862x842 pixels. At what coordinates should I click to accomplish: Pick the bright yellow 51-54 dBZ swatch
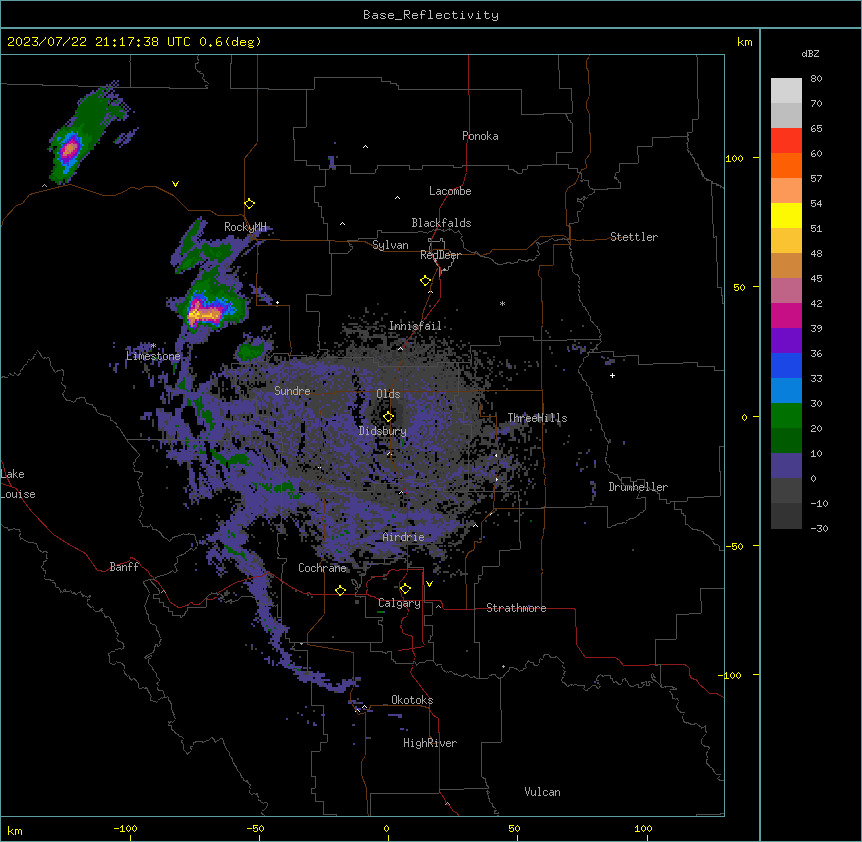click(x=786, y=215)
